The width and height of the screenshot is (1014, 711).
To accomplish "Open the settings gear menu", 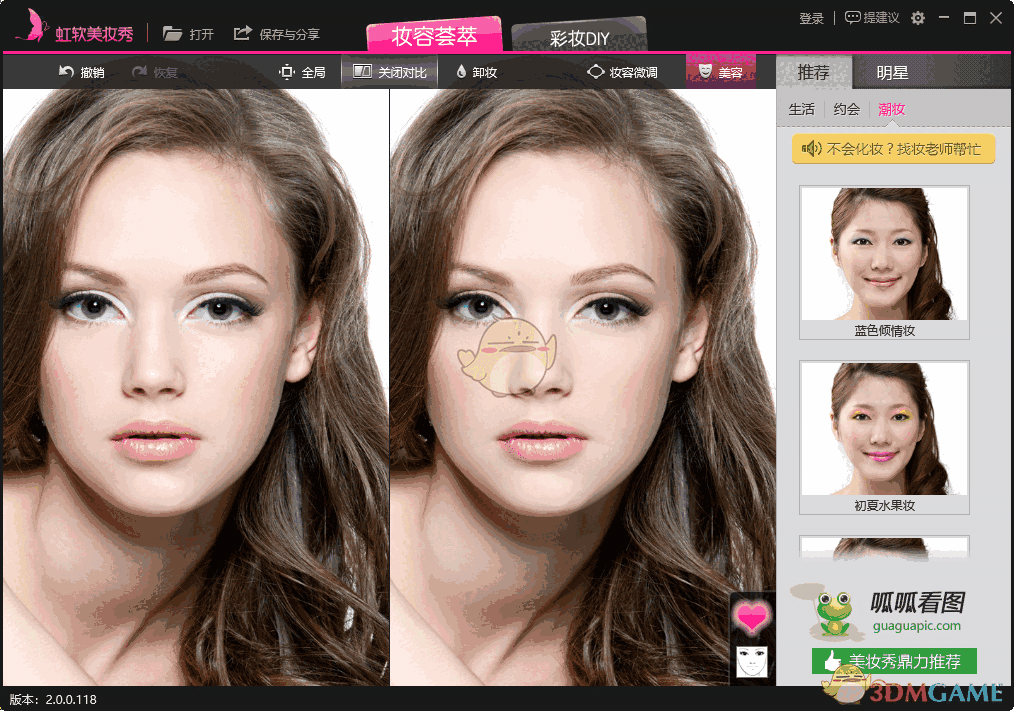I will [916, 17].
